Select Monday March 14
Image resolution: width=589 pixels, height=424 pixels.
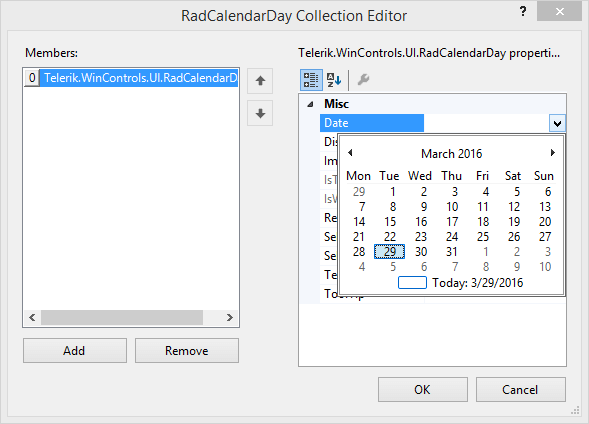359,222
